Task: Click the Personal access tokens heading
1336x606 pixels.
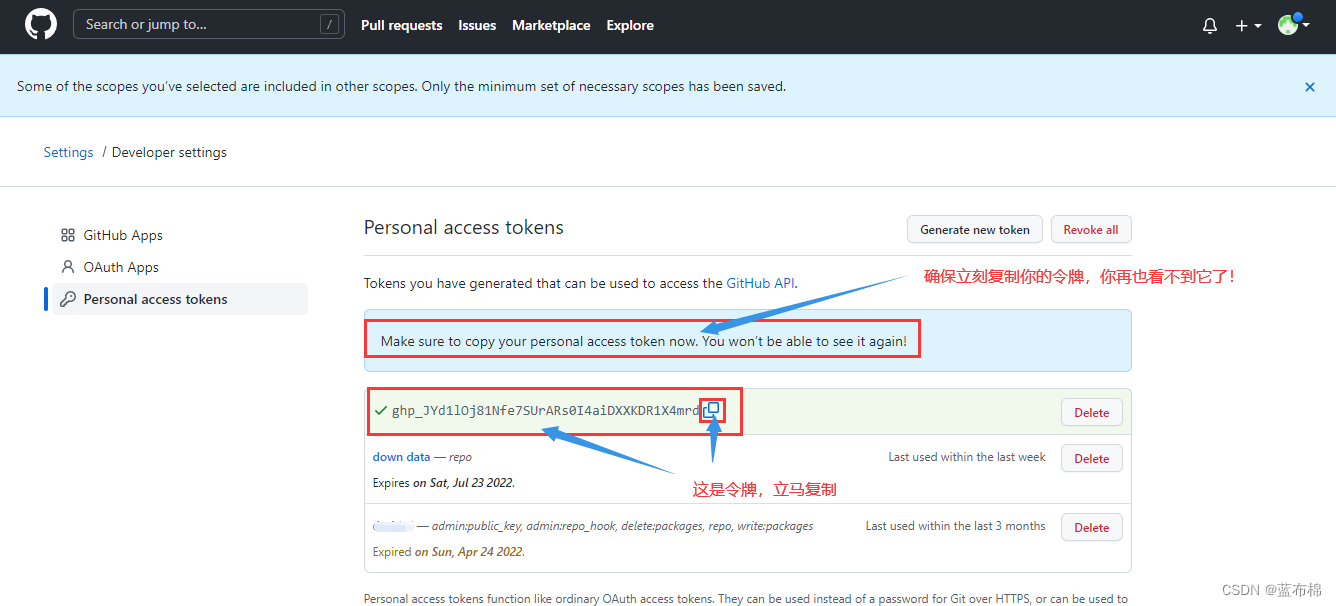Action: (464, 227)
